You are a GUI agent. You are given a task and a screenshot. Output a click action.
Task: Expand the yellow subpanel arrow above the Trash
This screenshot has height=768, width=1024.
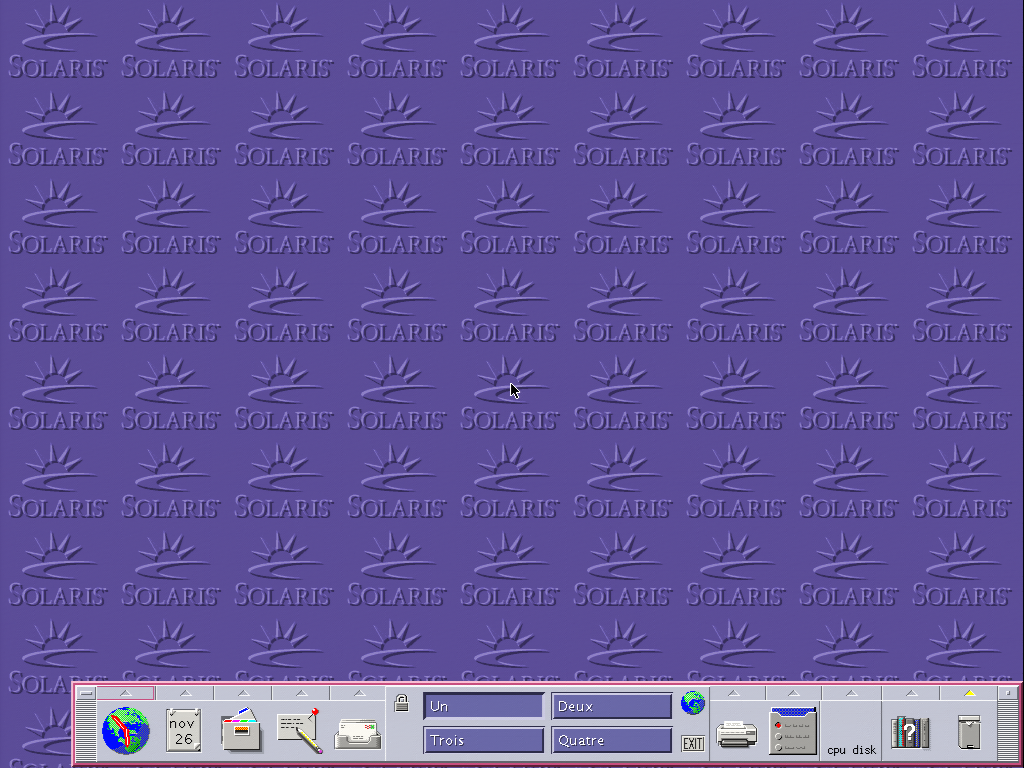(970, 693)
